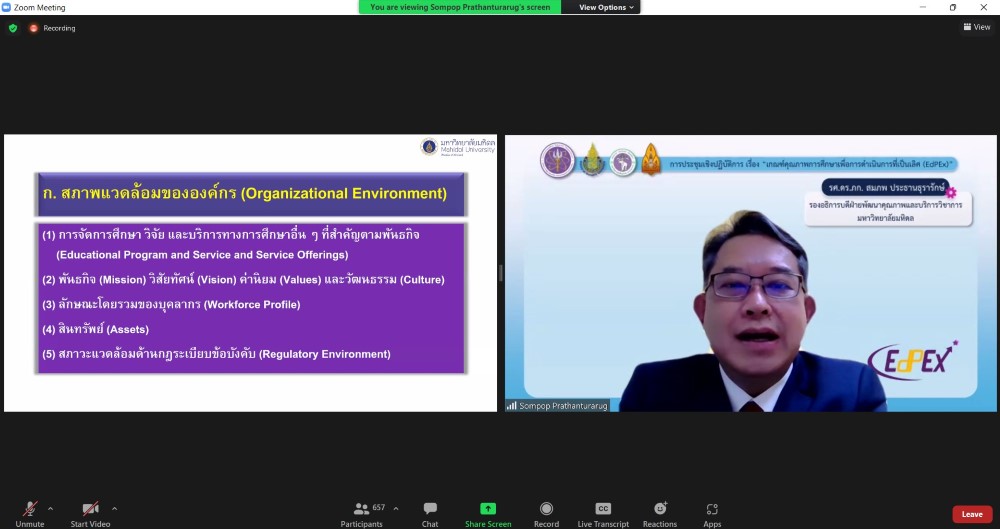
Task: Open the Apps panel
Action: click(x=712, y=512)
